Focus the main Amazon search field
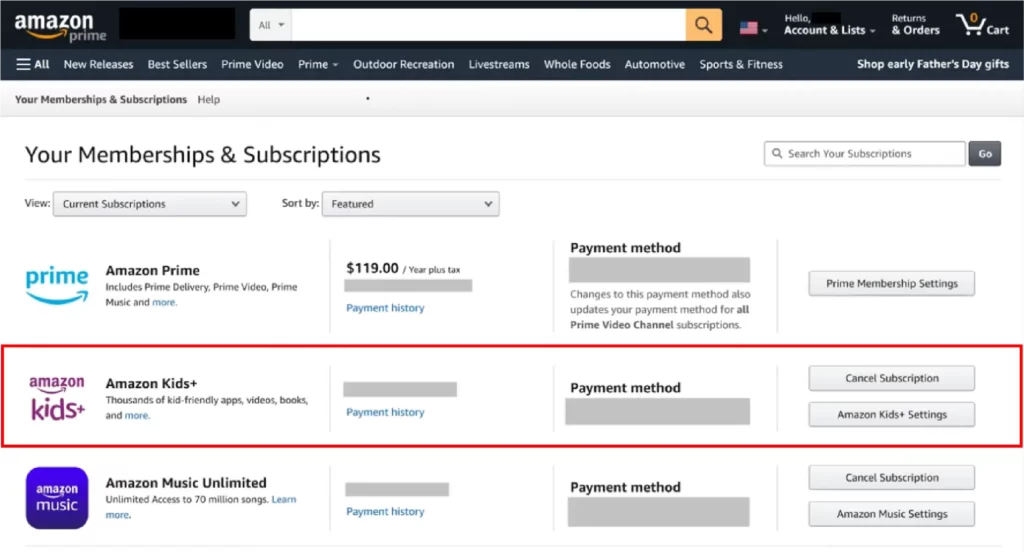 coord(488,25)
